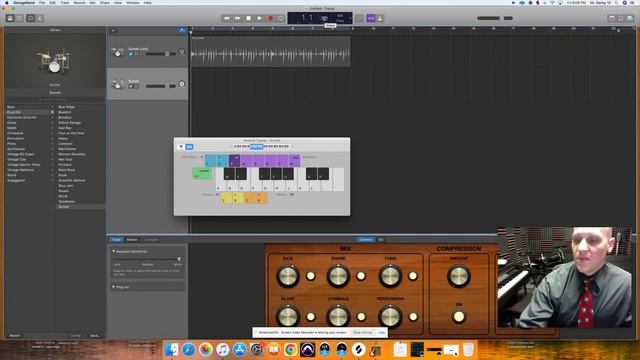Expand the Bass category in Library
640x360 pixels.
[52, 107]
